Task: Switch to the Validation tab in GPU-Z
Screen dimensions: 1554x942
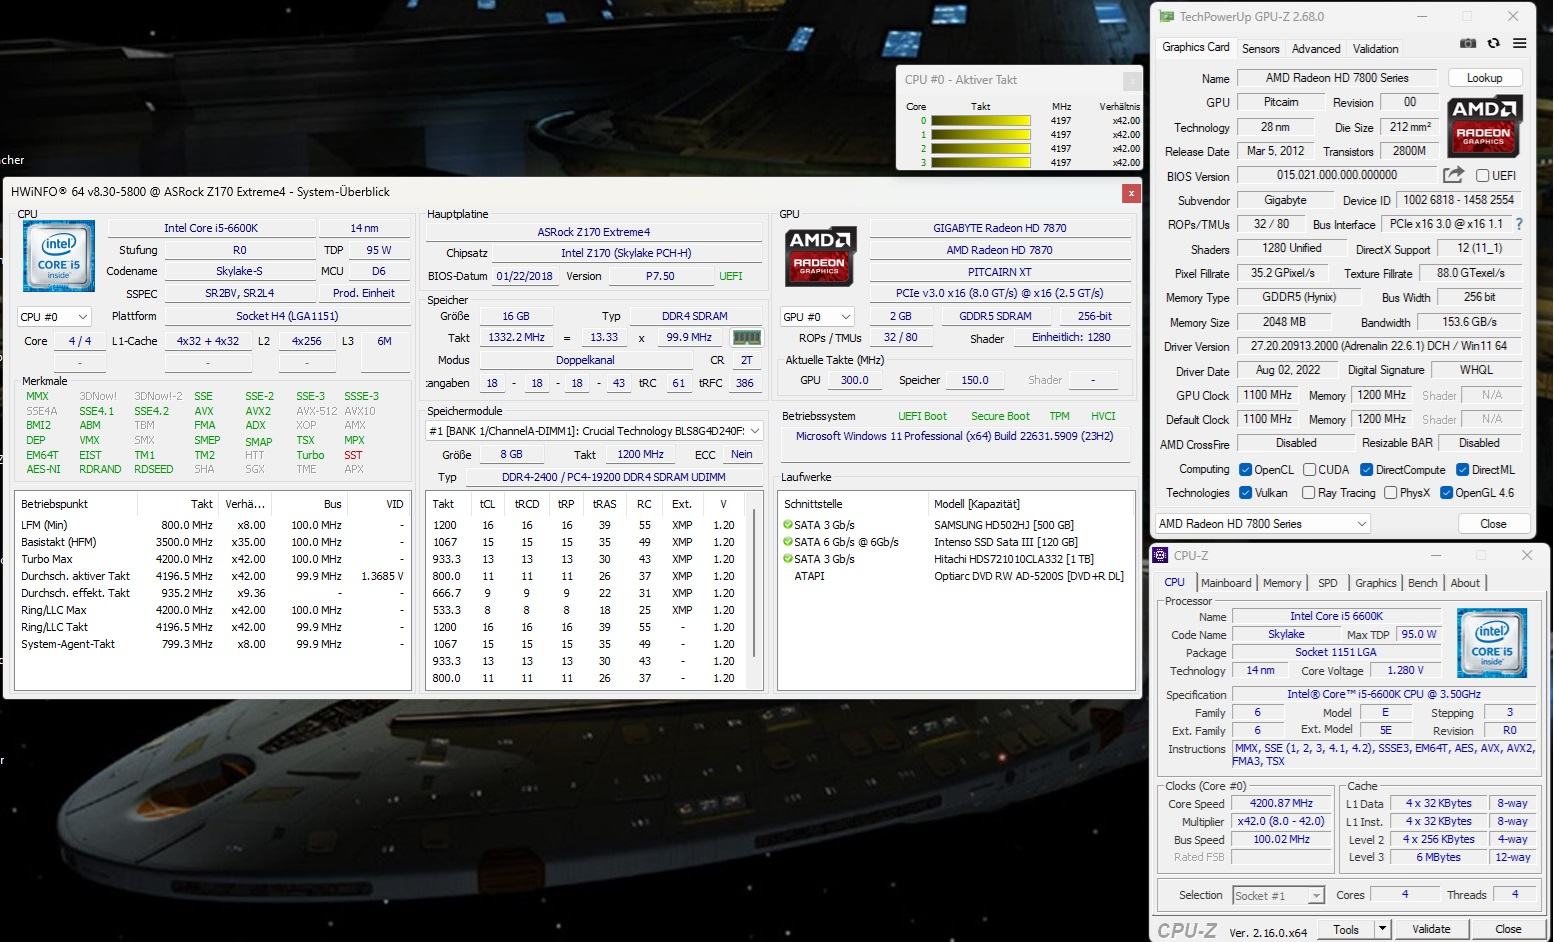Action: pos(1376,48)
